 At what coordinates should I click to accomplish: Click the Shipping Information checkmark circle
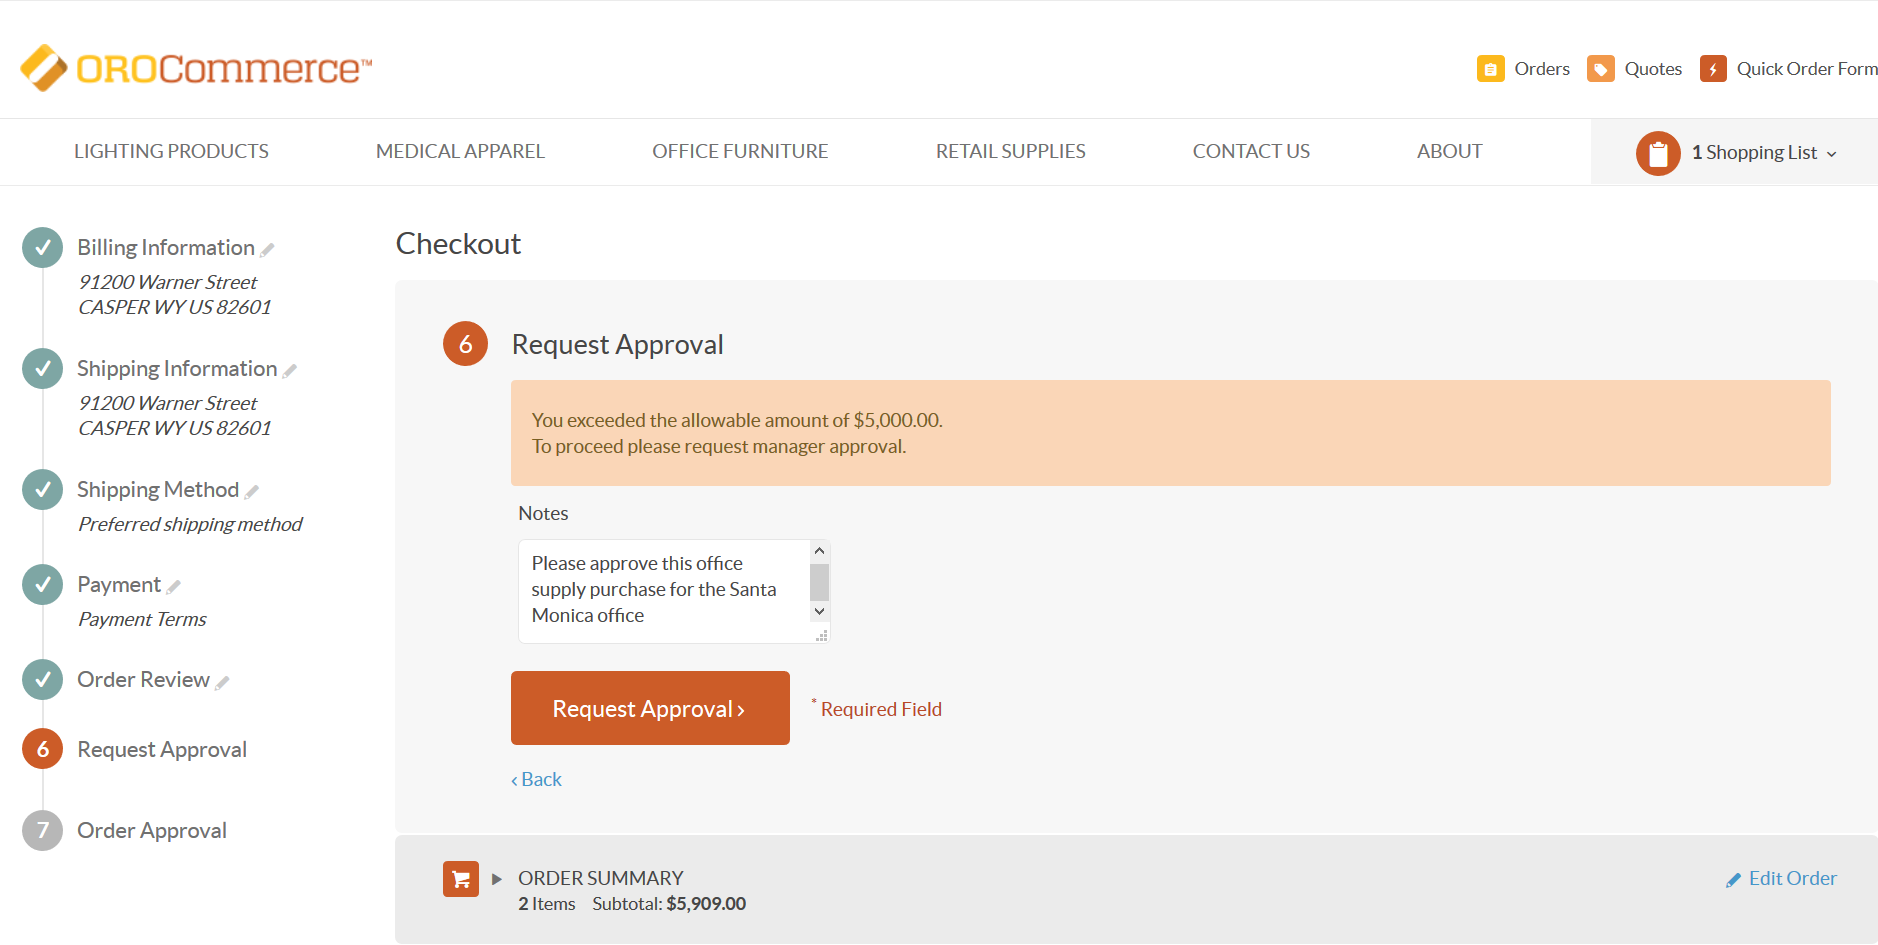tap(42, 368)
